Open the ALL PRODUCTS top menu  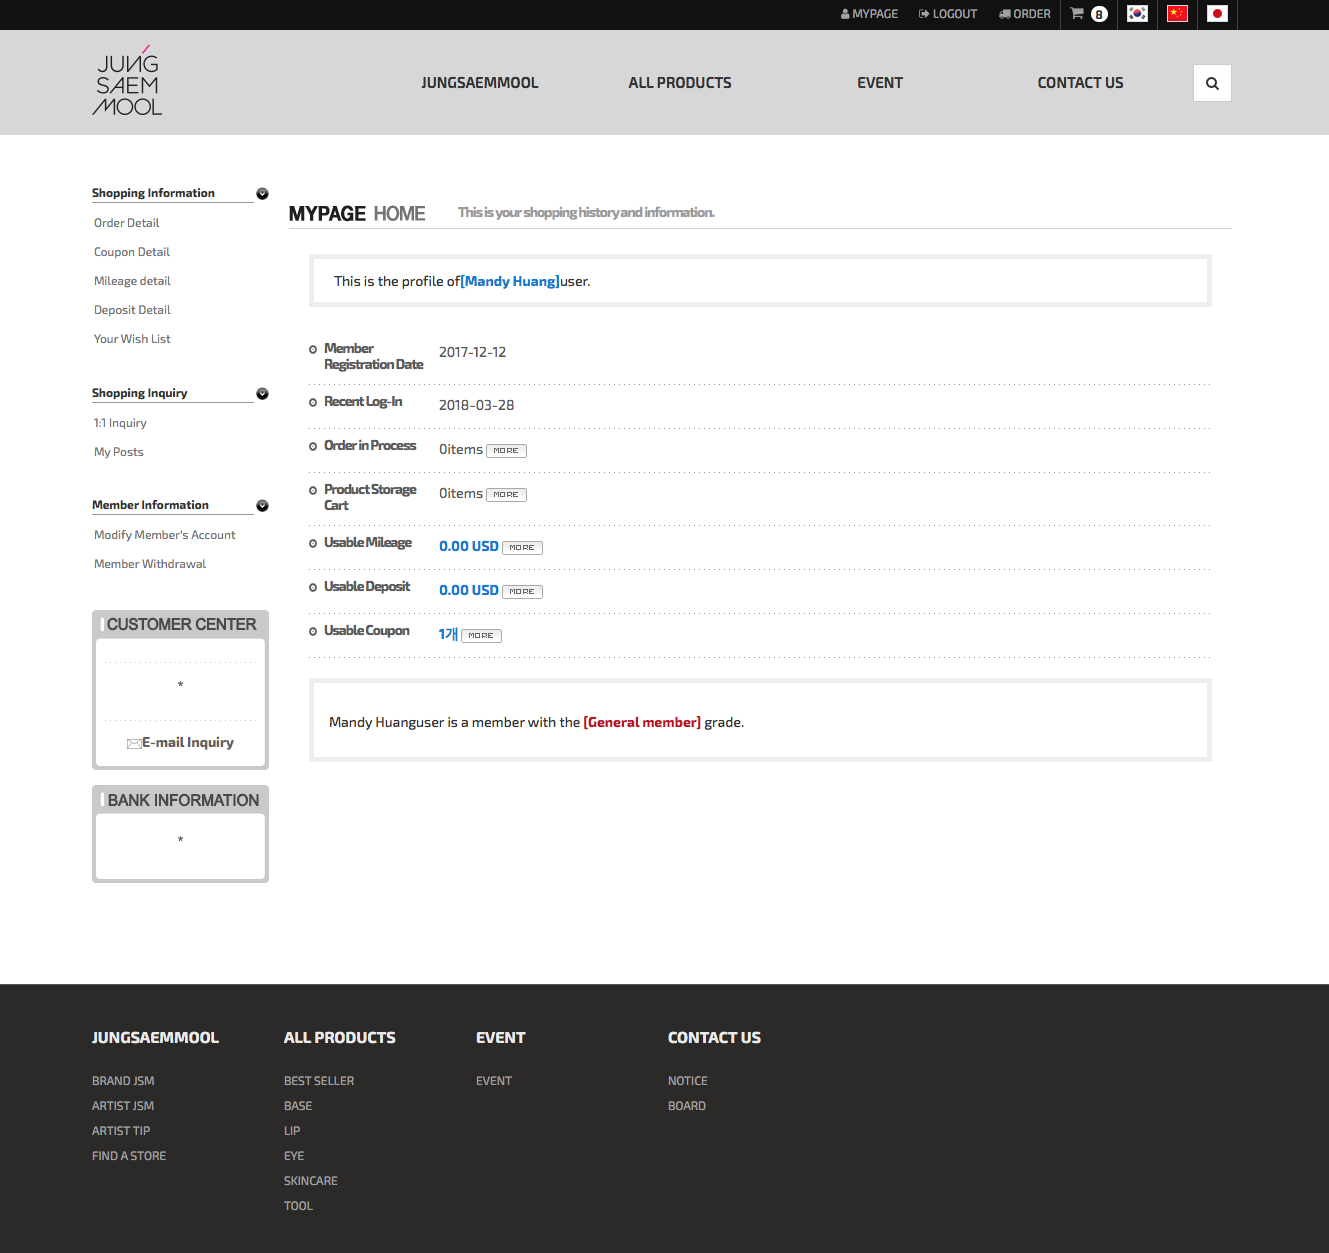680,83
